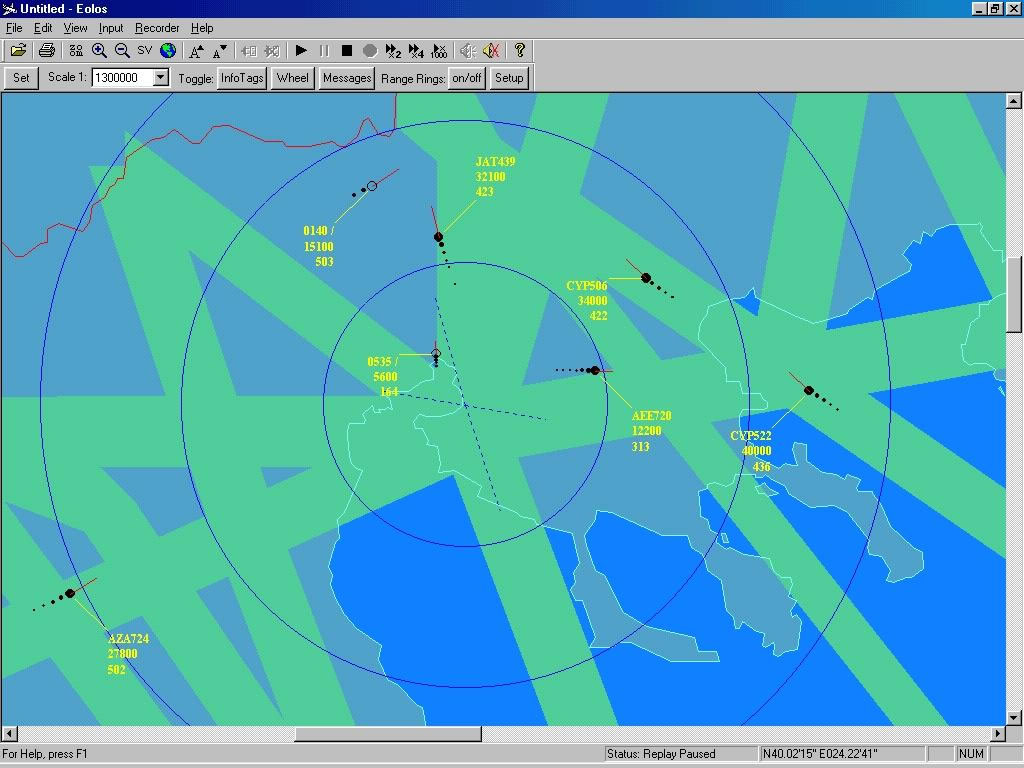Viewport: 1024px width, 768px height.
Task: Click the Open file folder icon
Action: pyautogui.click(x=18, y=50)
